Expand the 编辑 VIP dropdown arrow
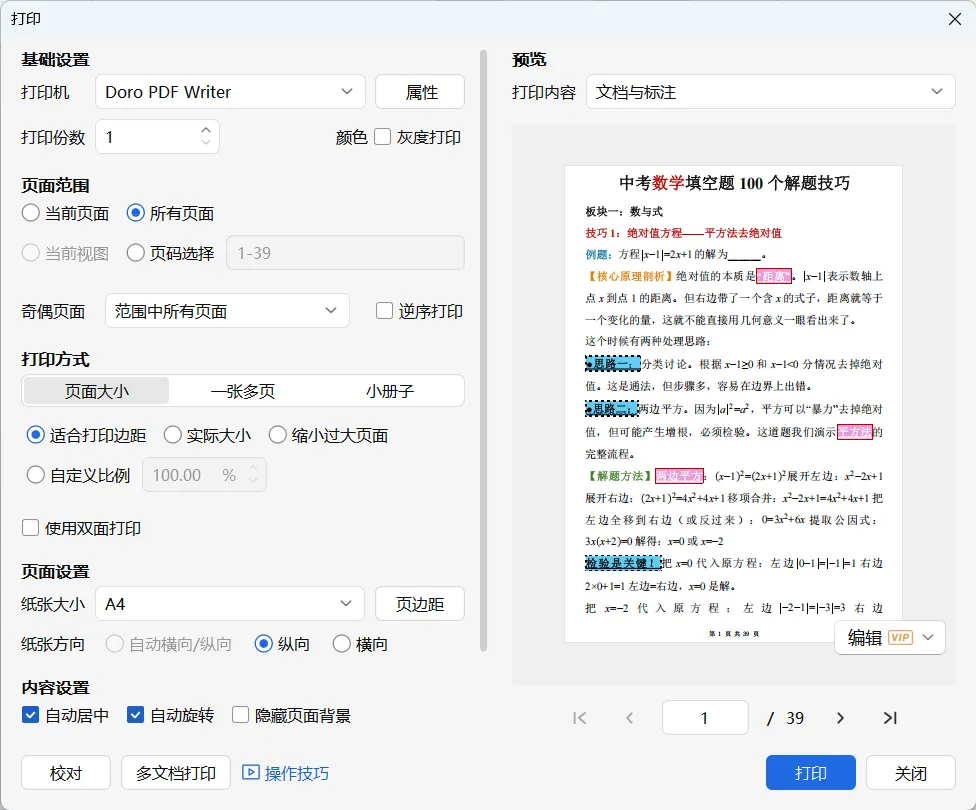The image size is (976, 810). tap(928, 638)
